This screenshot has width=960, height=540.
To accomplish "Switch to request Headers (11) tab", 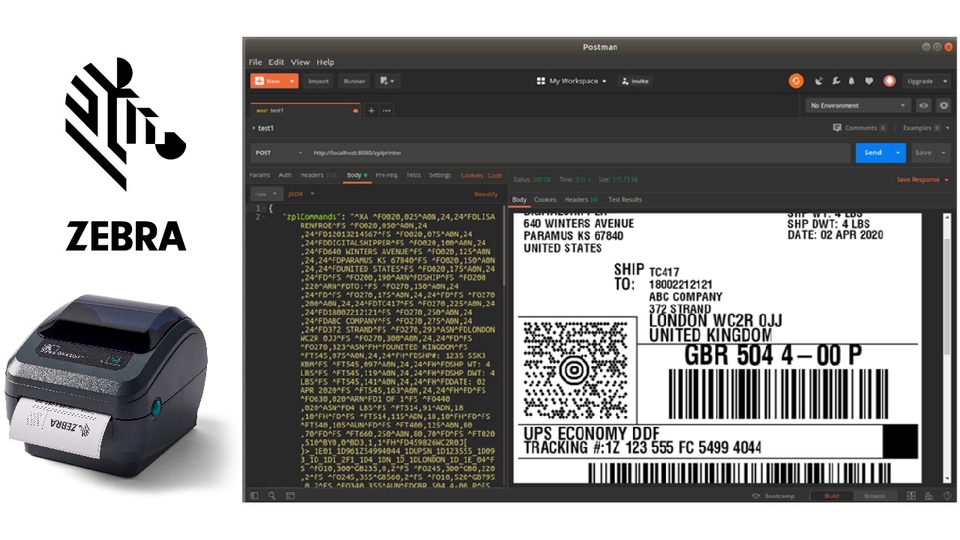I will (x=318, y=175).
